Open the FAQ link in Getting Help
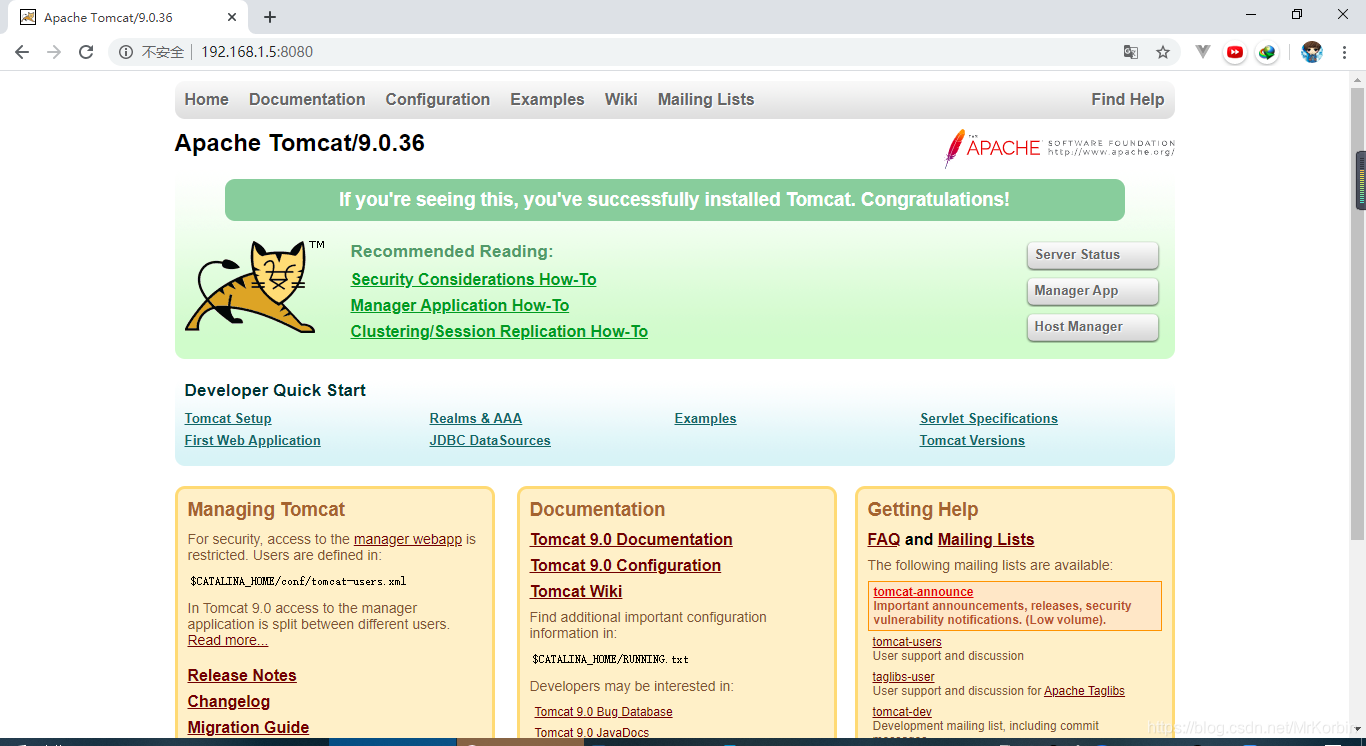The image size is (1366, 746). (x=884, y=540)
